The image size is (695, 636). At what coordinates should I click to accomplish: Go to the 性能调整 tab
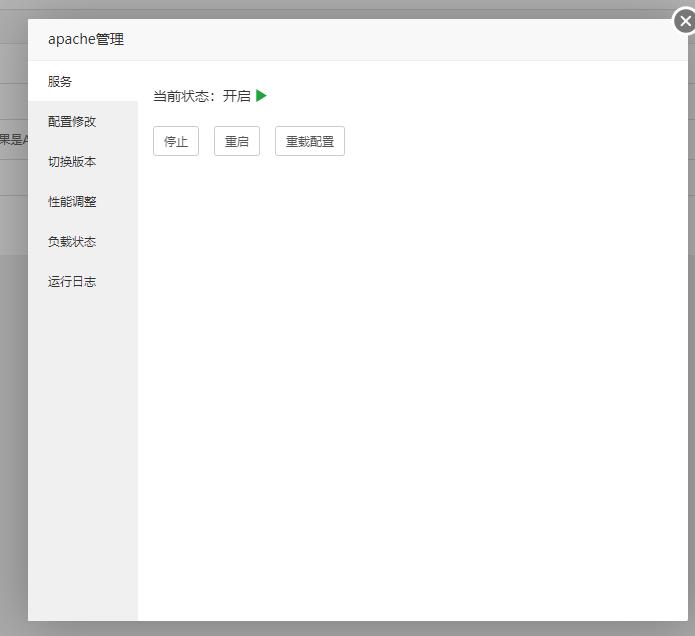pos(72,201)
